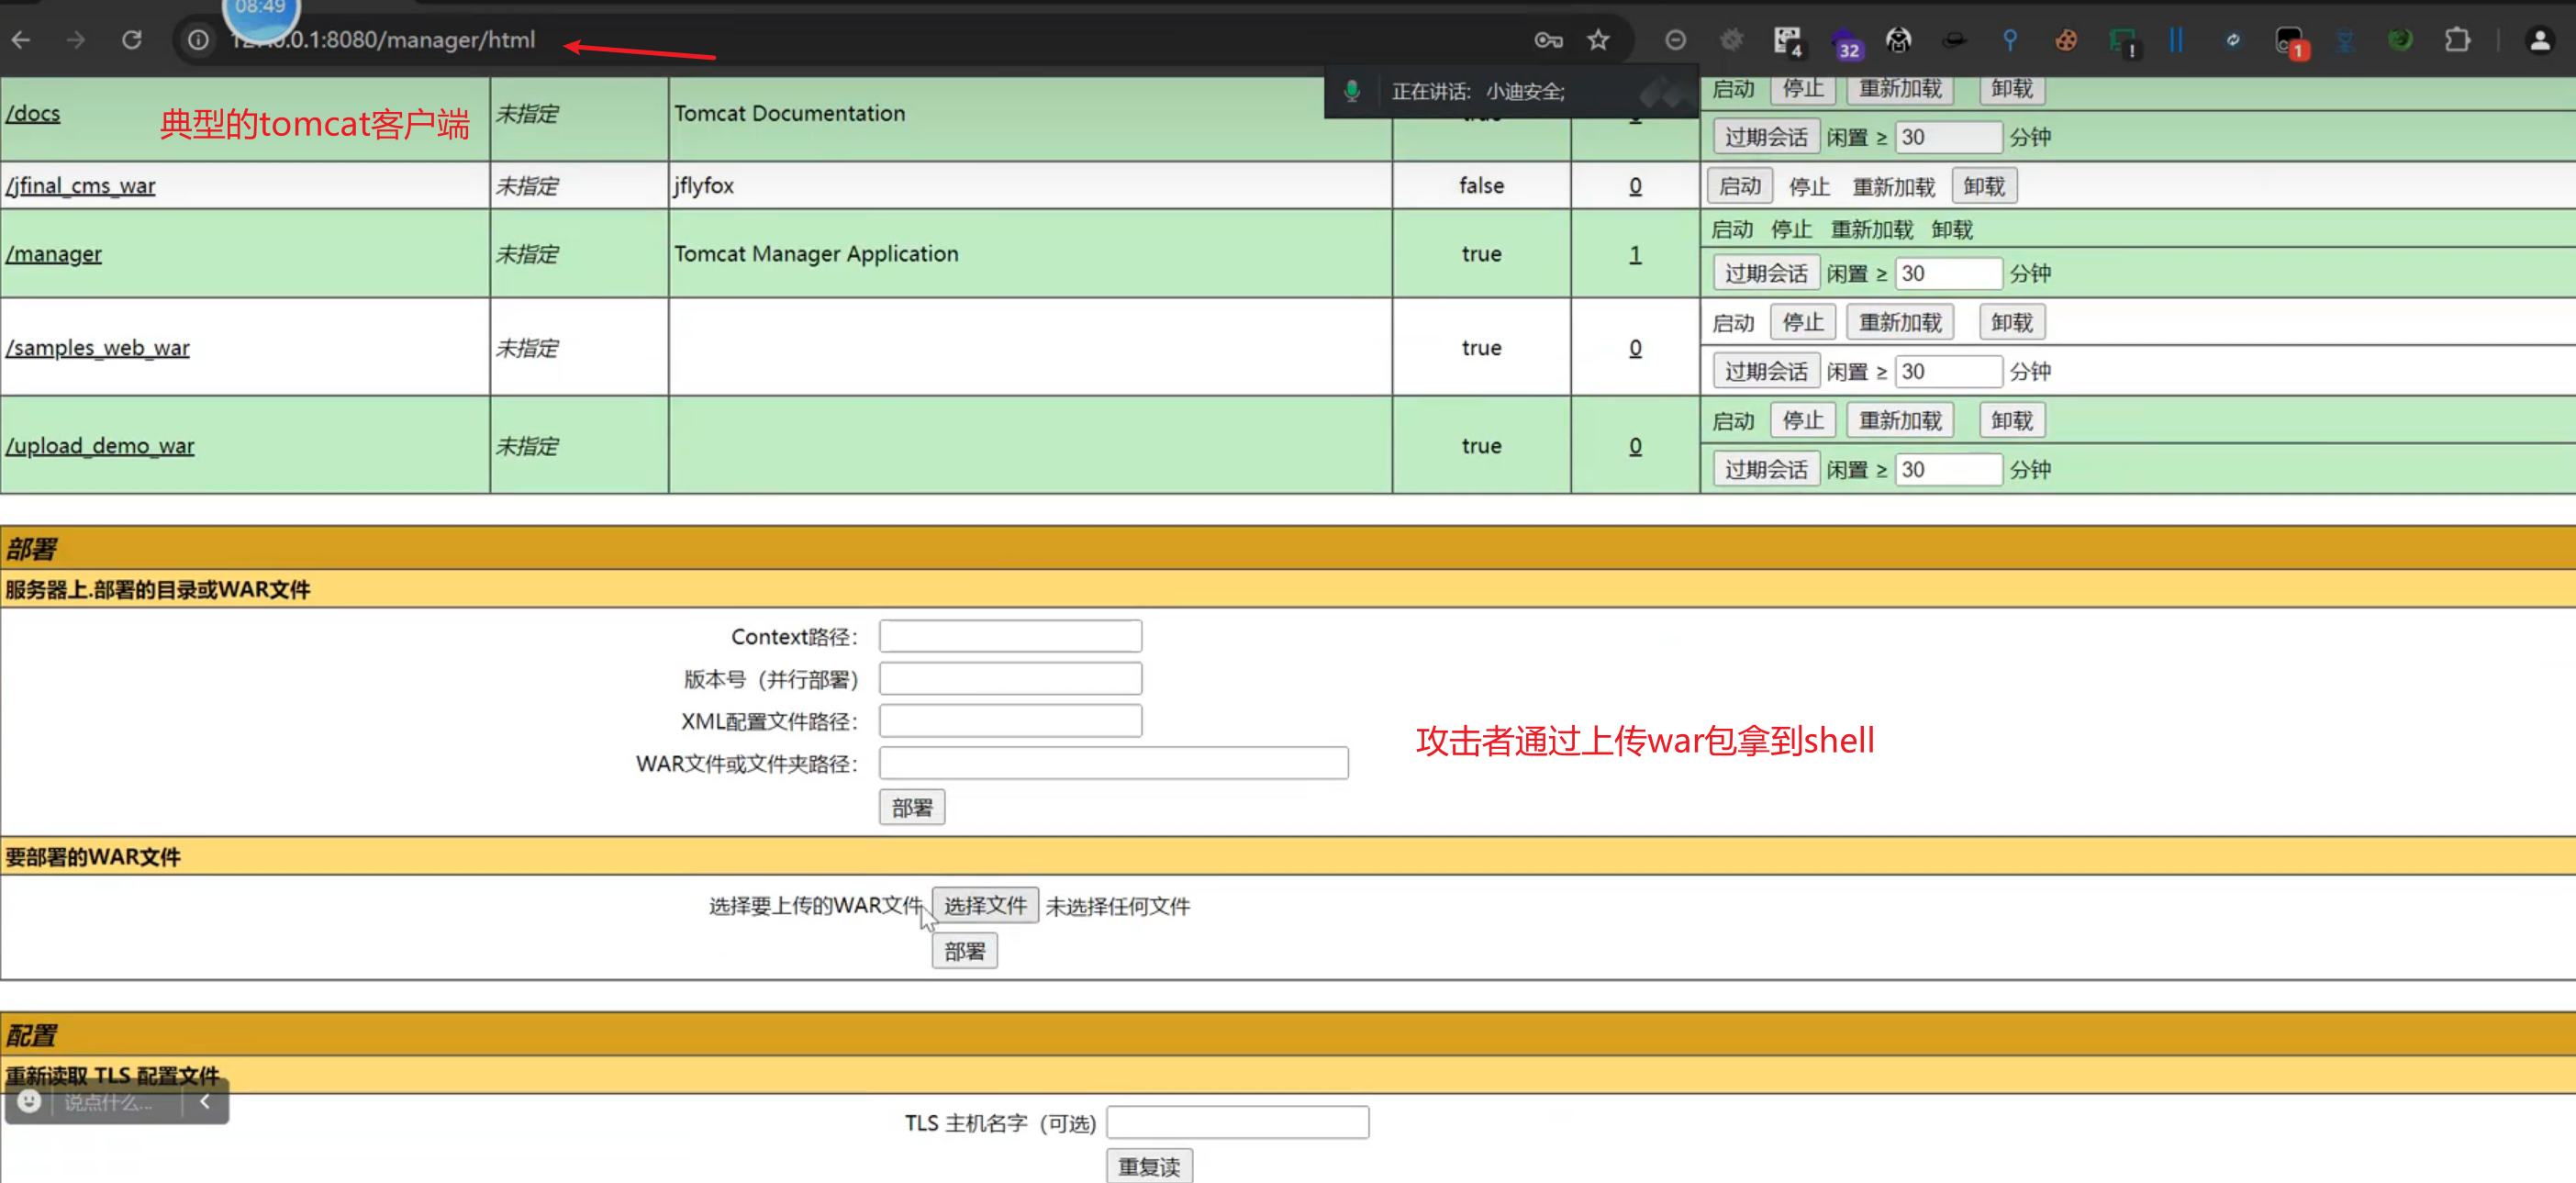Click 过期会话 button in /manager row
The width and height of the screenshot is (2576, 1183).
point(1765,273)
